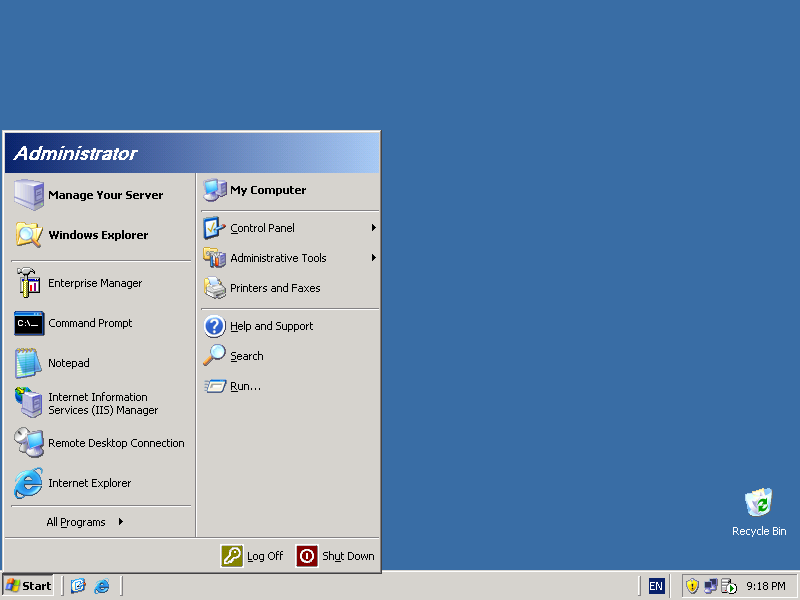800x600 pixels.
Task: Click the security shield tray icon
Action: [692, 586]
